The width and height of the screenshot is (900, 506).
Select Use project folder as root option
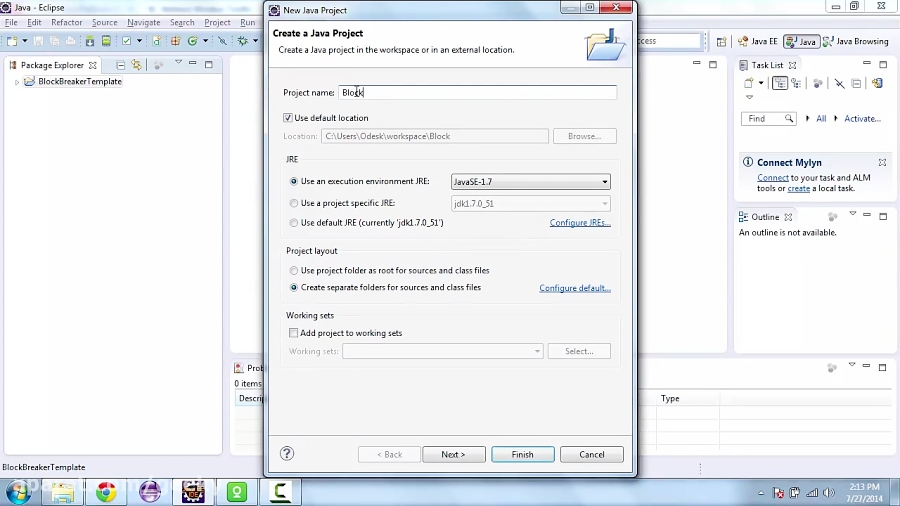tap(294, 270)
